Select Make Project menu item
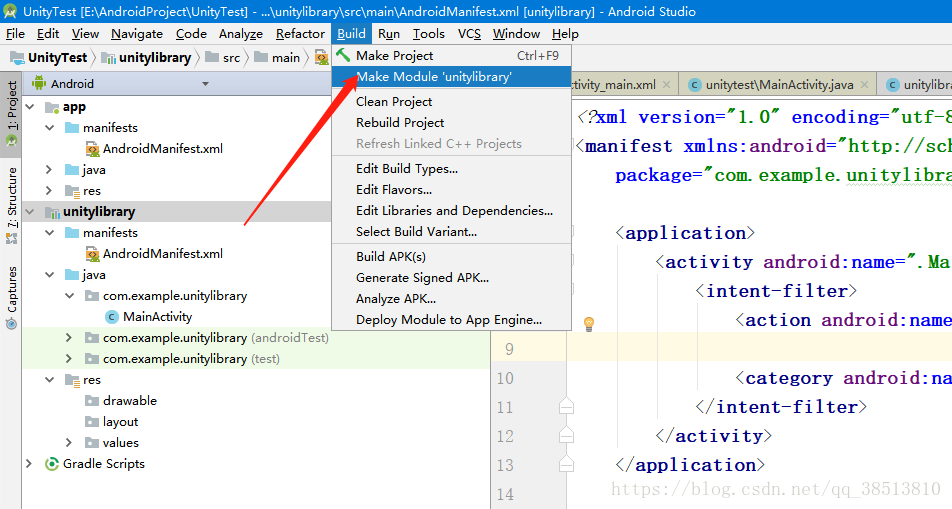This screenshot has height=509, width=952. point(451,56)
